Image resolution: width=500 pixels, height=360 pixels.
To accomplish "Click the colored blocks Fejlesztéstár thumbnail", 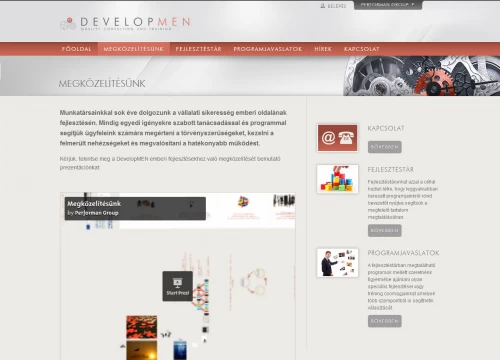I will pos(337,179).
